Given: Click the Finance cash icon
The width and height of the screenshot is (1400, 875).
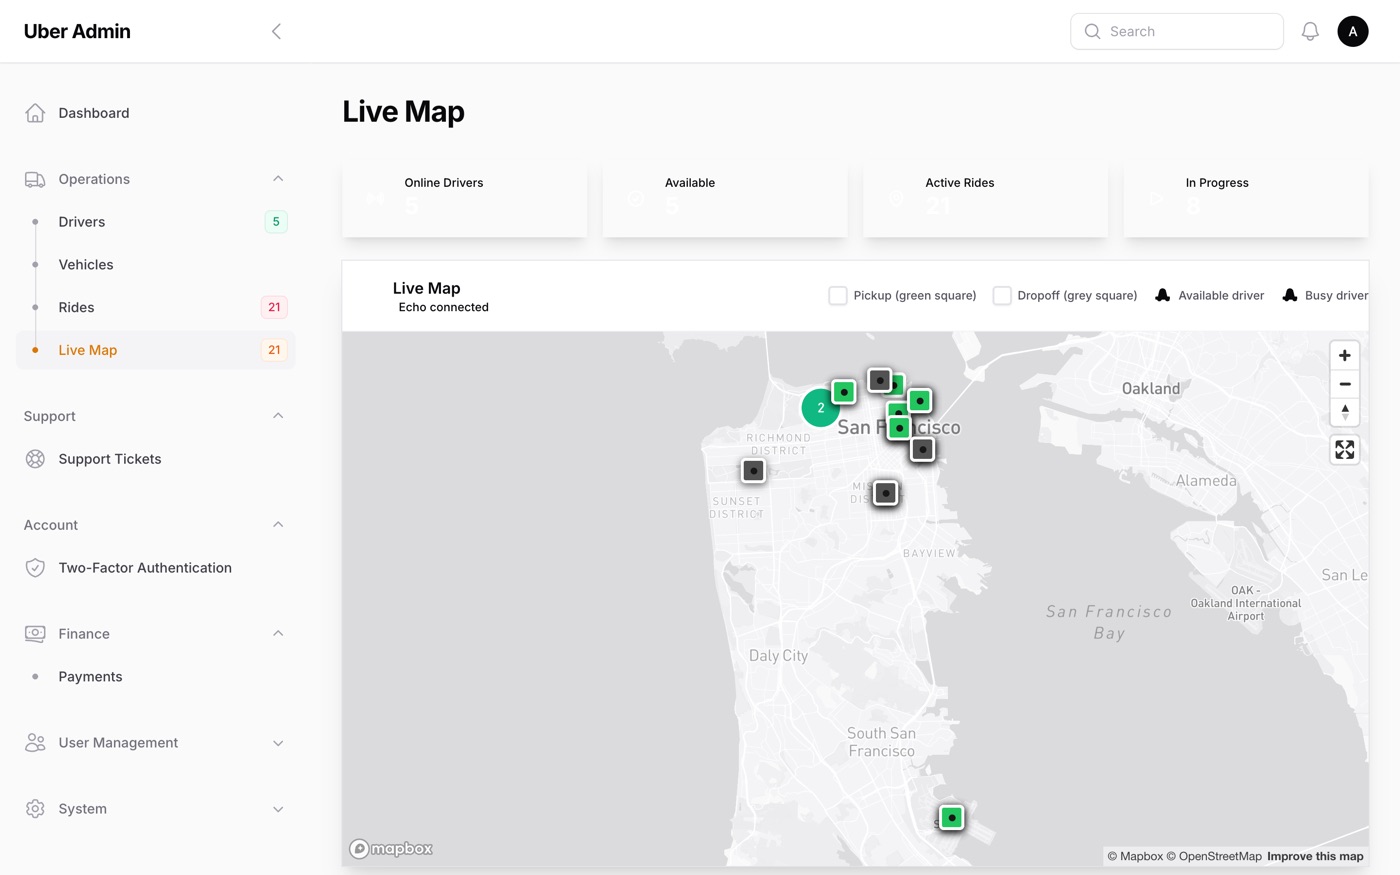Looking at the screenshot, I should tap(35, 634).
